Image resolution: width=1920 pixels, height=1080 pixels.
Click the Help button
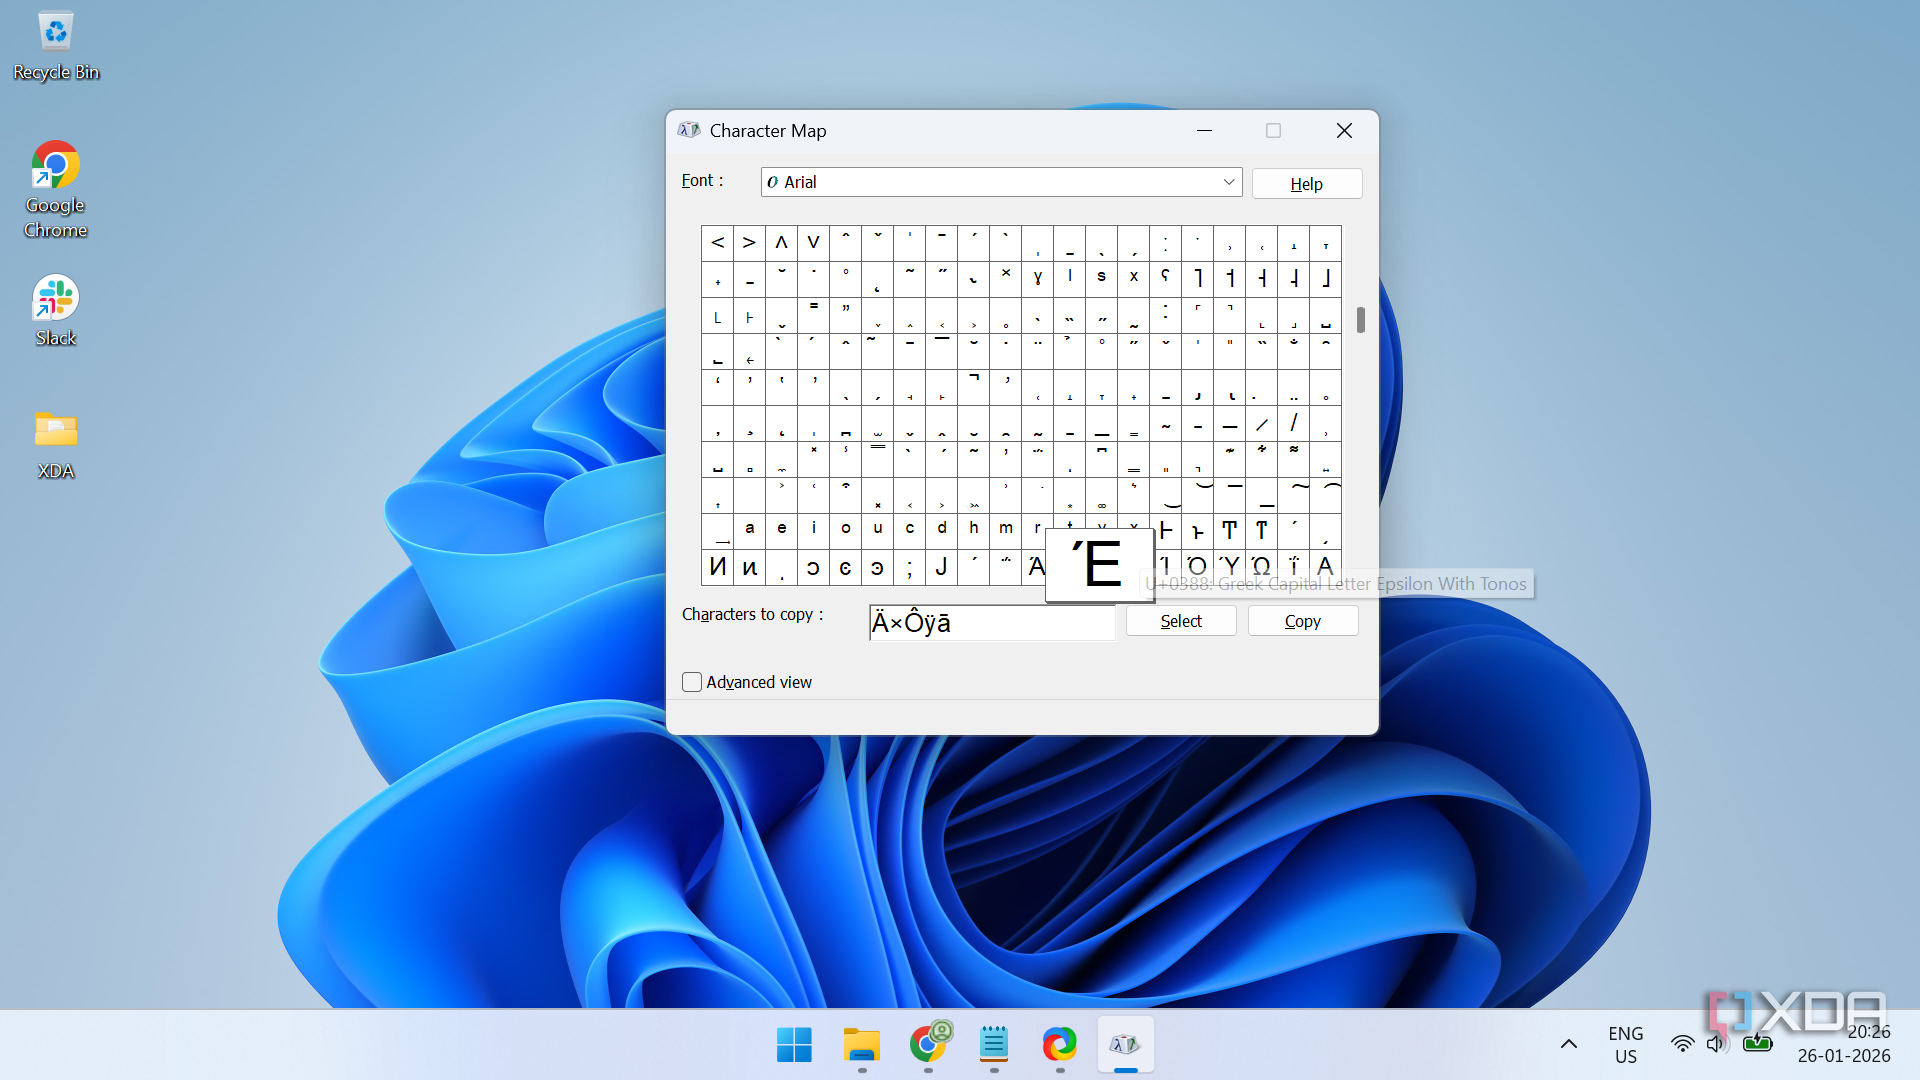click(1307, 184)
